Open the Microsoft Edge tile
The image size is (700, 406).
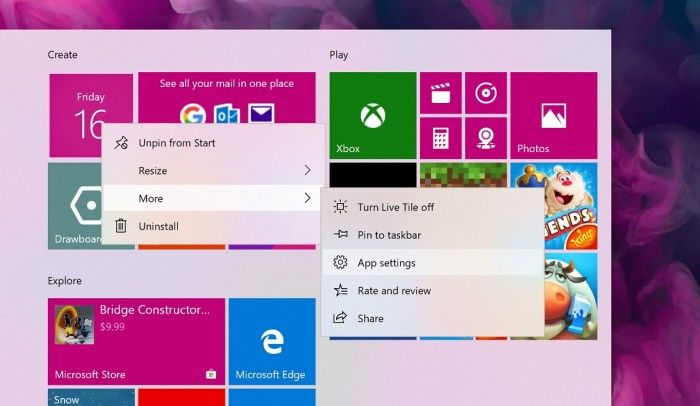click(x=271, y=342)
